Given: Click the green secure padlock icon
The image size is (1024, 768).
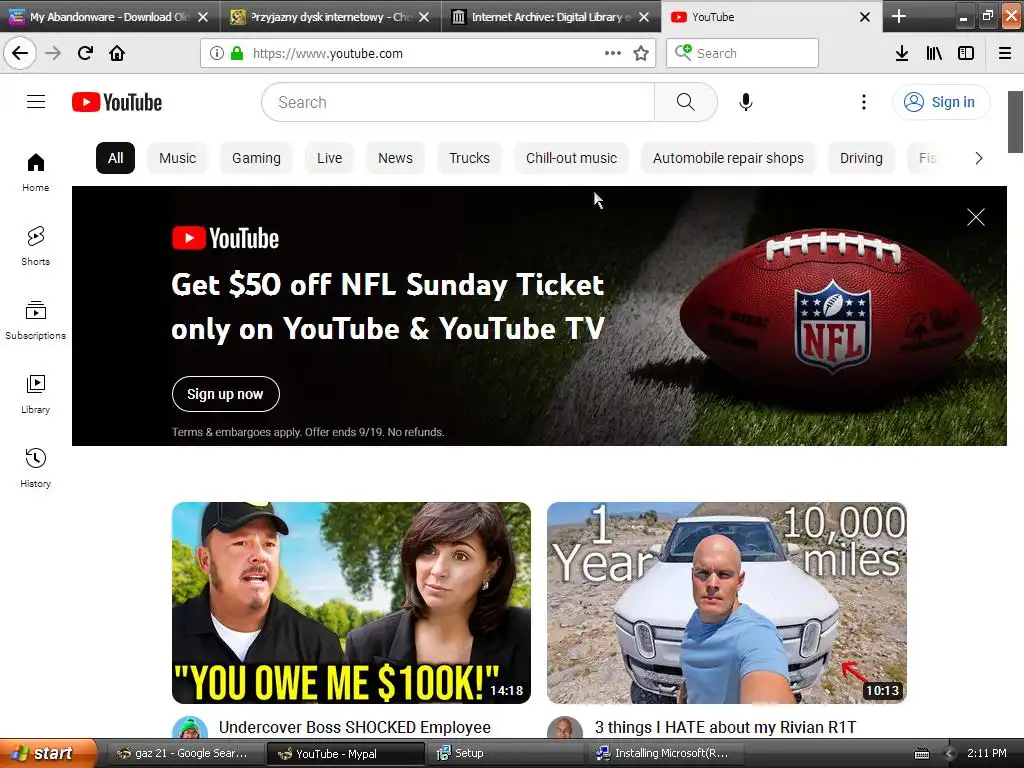Looking at the screenshot, I should [x=236, y=53].
